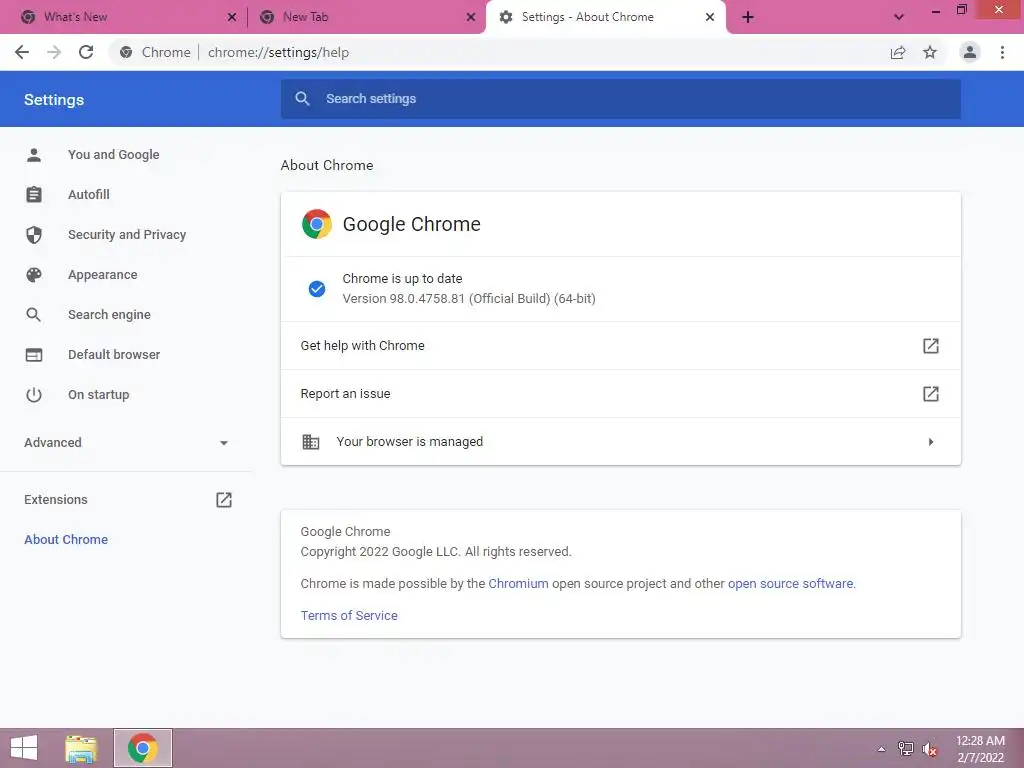The image size is (1024, 768).
Task: Click external-link icon for Get help with Chrome
Action: click(931, 345)
